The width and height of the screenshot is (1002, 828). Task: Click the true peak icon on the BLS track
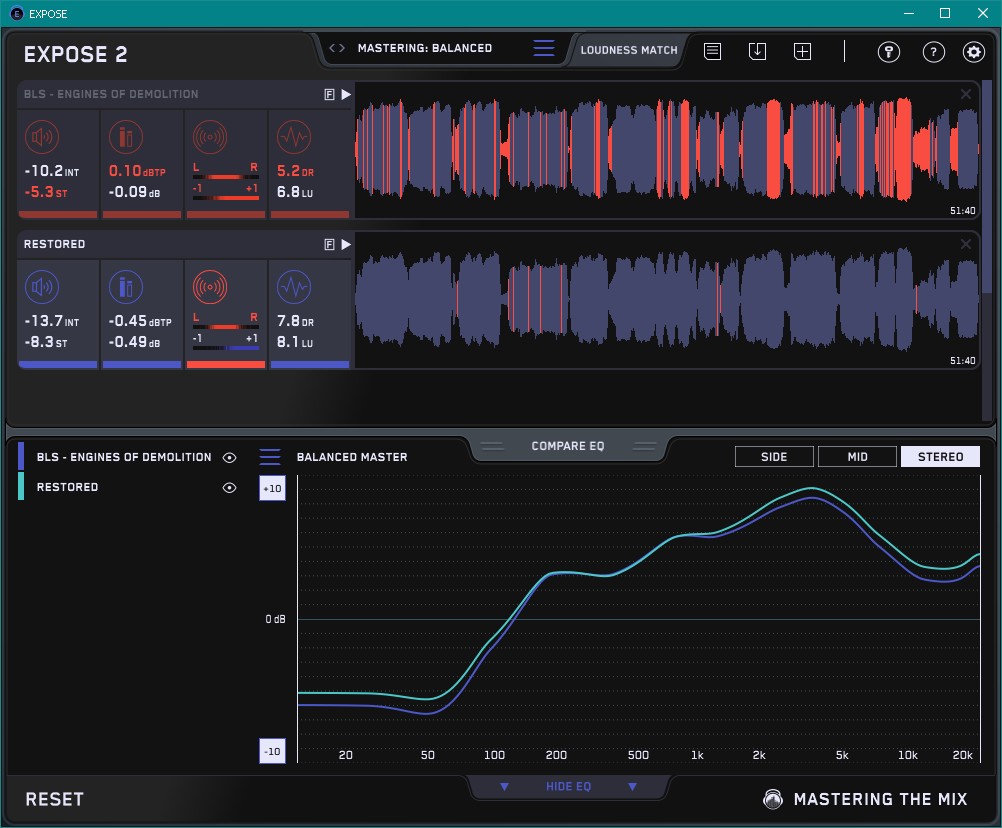click(x=125, y=137)
